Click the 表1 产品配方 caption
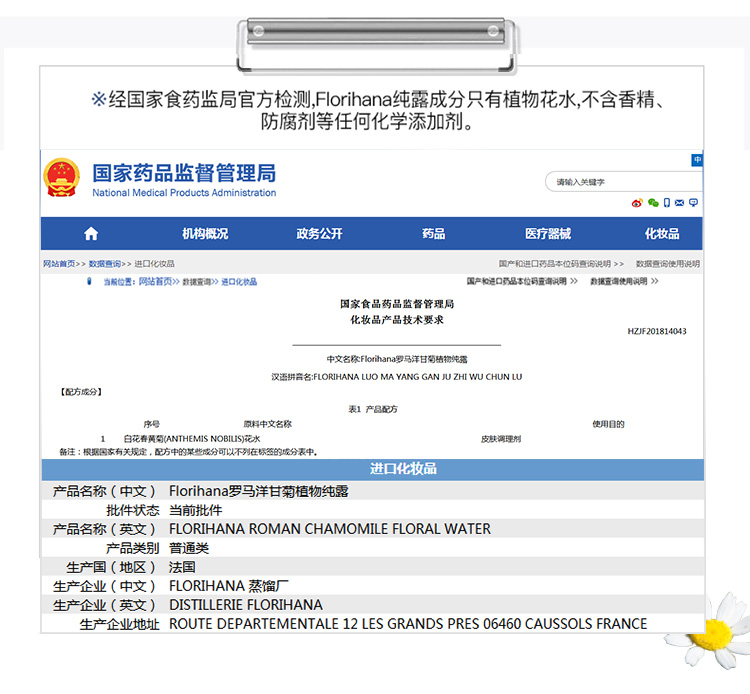Viewport: 750px width, 694px height. pos(373,409)
